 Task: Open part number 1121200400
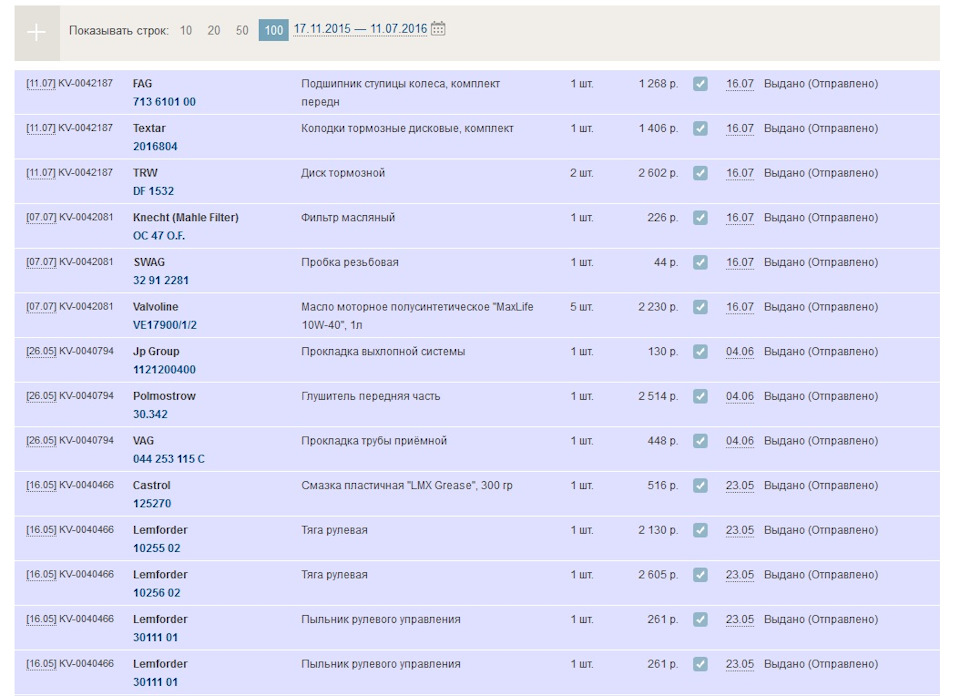pyautogui.click(x=164, y=370)
